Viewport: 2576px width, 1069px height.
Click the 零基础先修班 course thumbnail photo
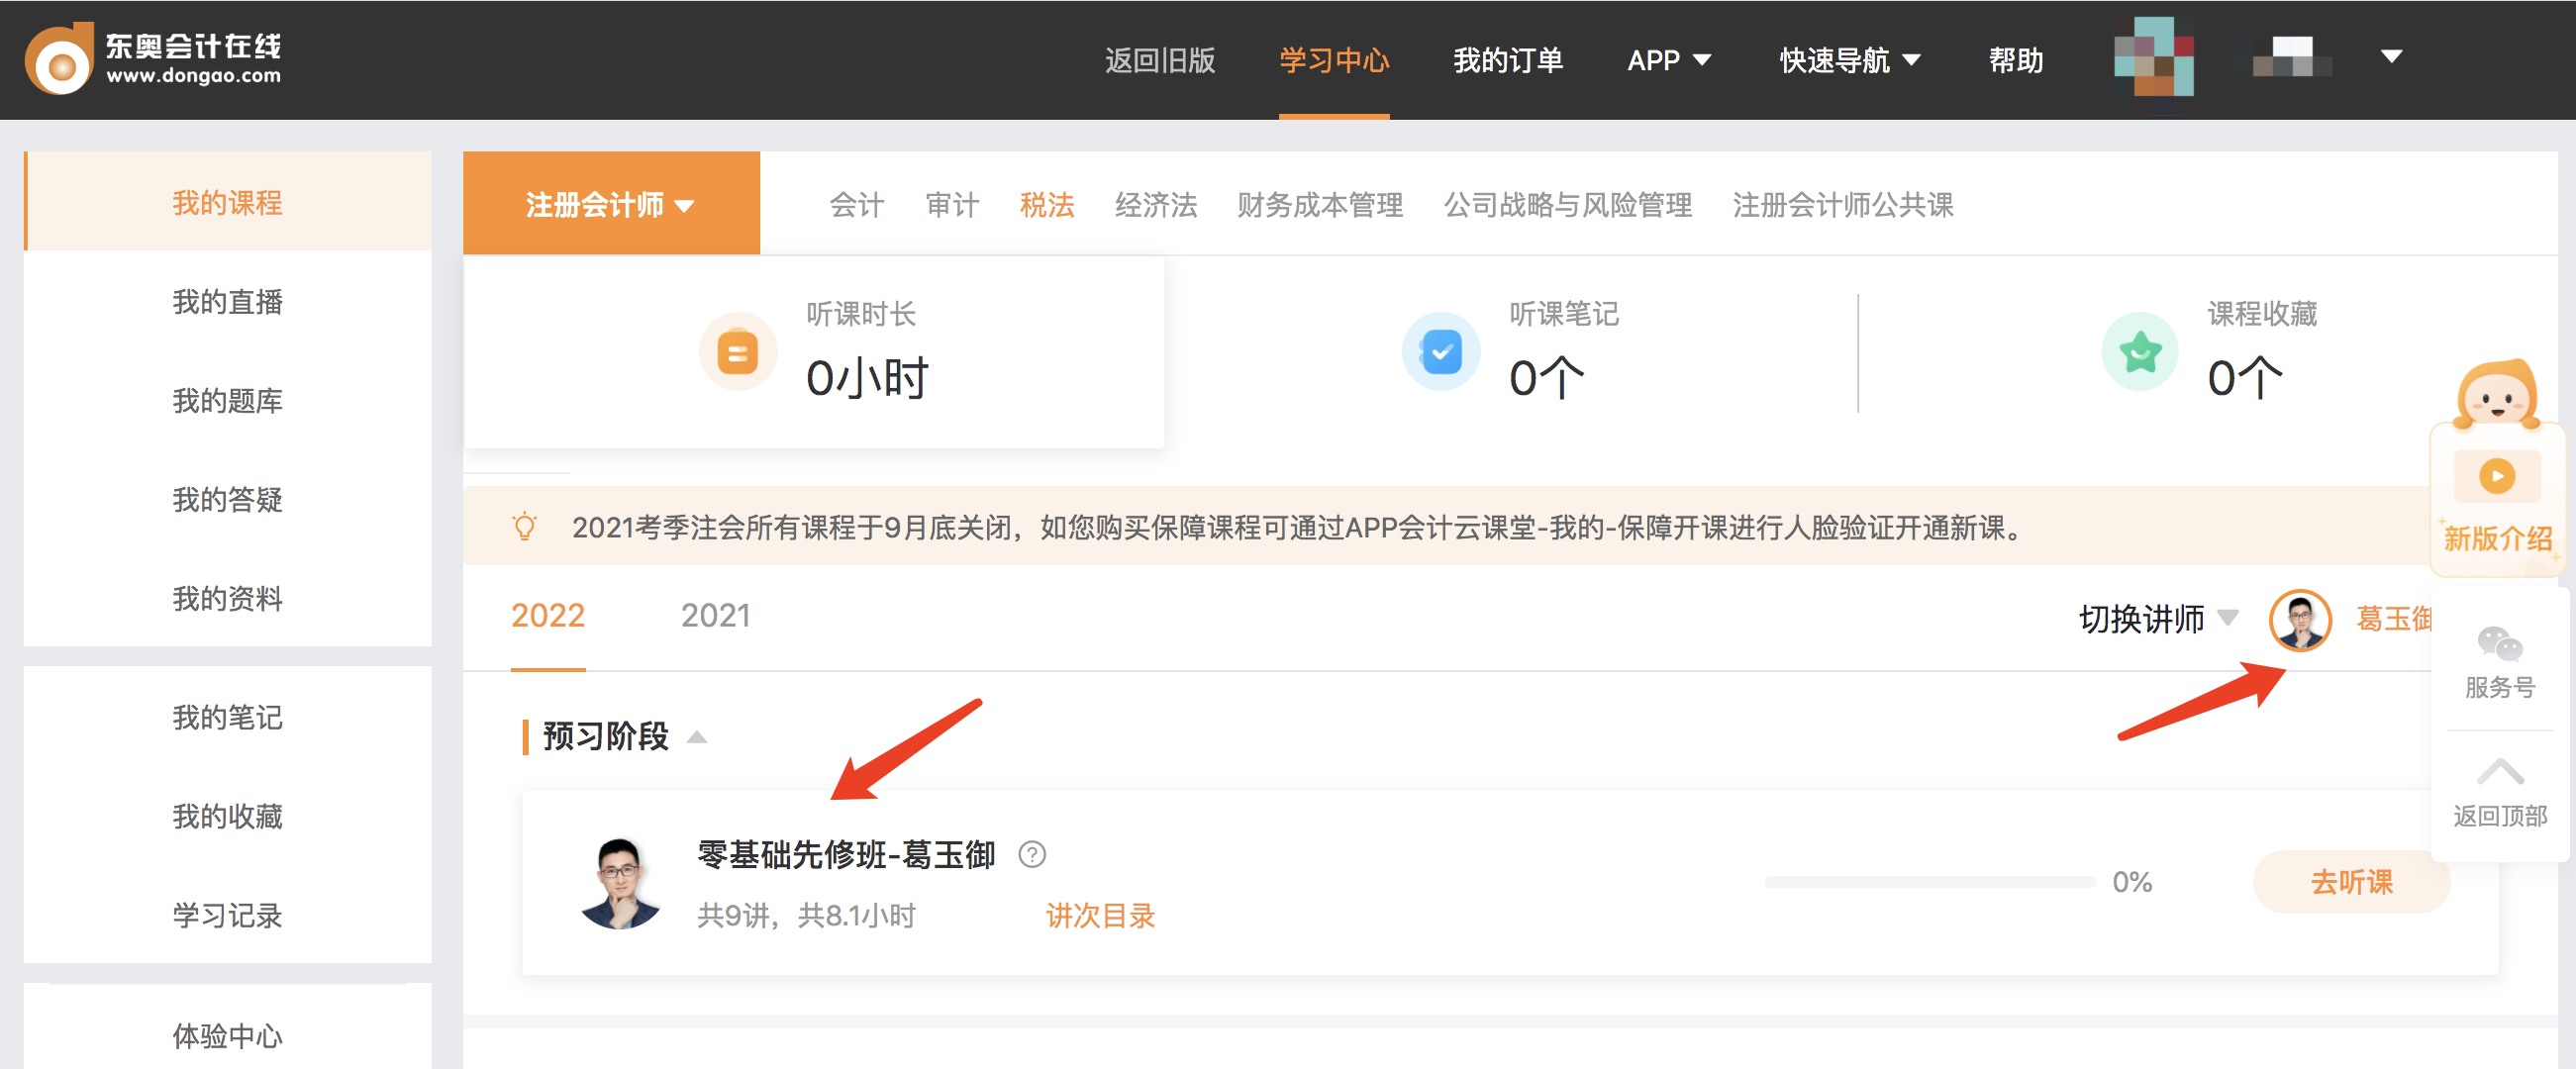click(x=621, y=884)
